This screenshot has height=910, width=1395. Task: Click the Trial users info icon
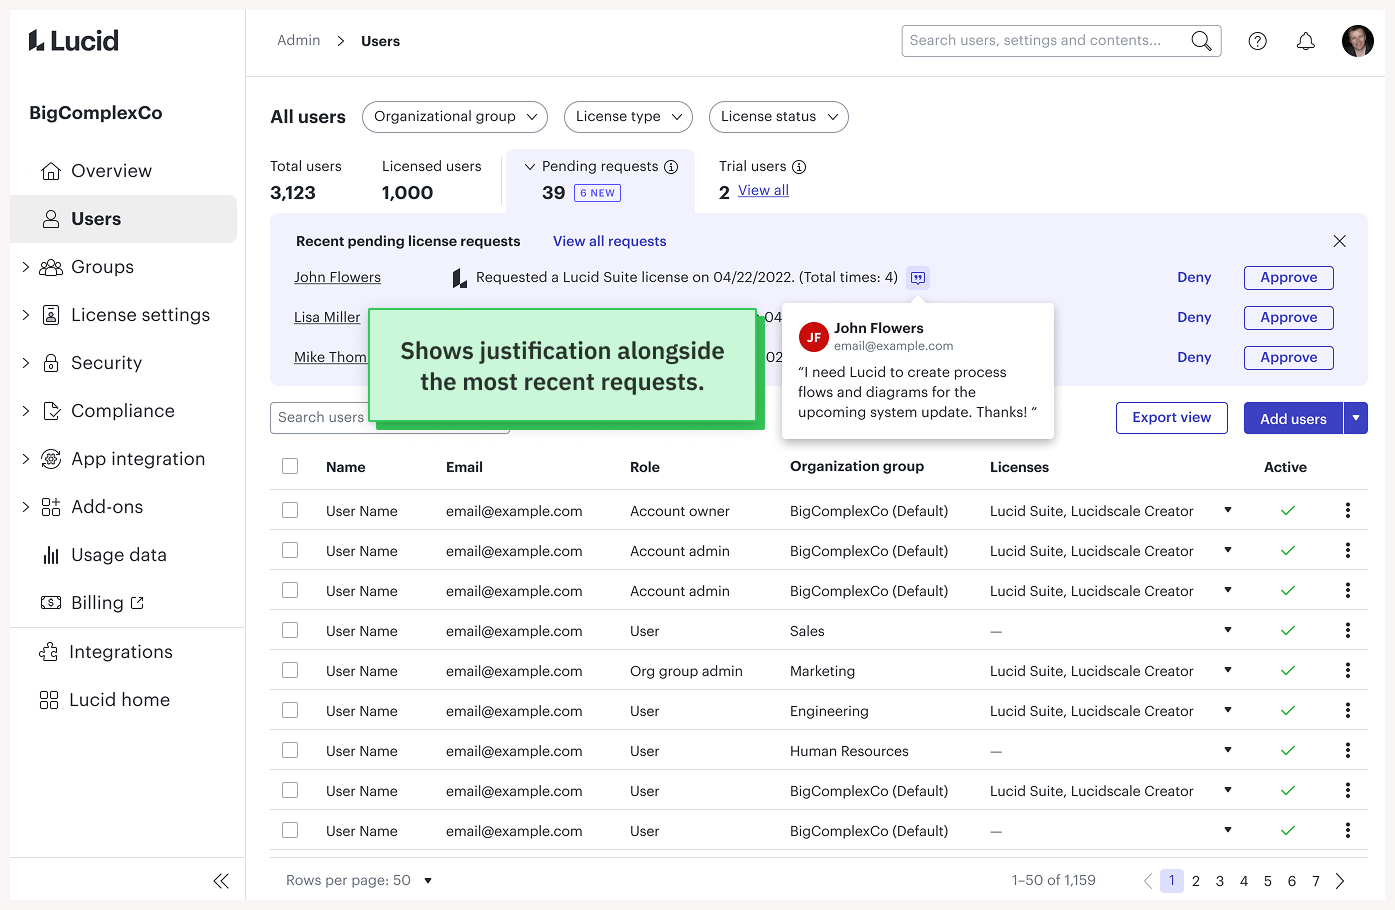(799, 167)
